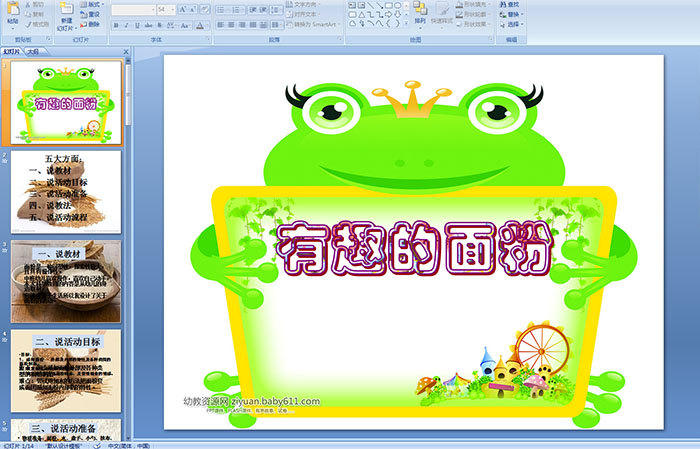700x449 pixels.
Task: Click the Cut (剪切) scissors icon
Action: (x=28, y=4)
